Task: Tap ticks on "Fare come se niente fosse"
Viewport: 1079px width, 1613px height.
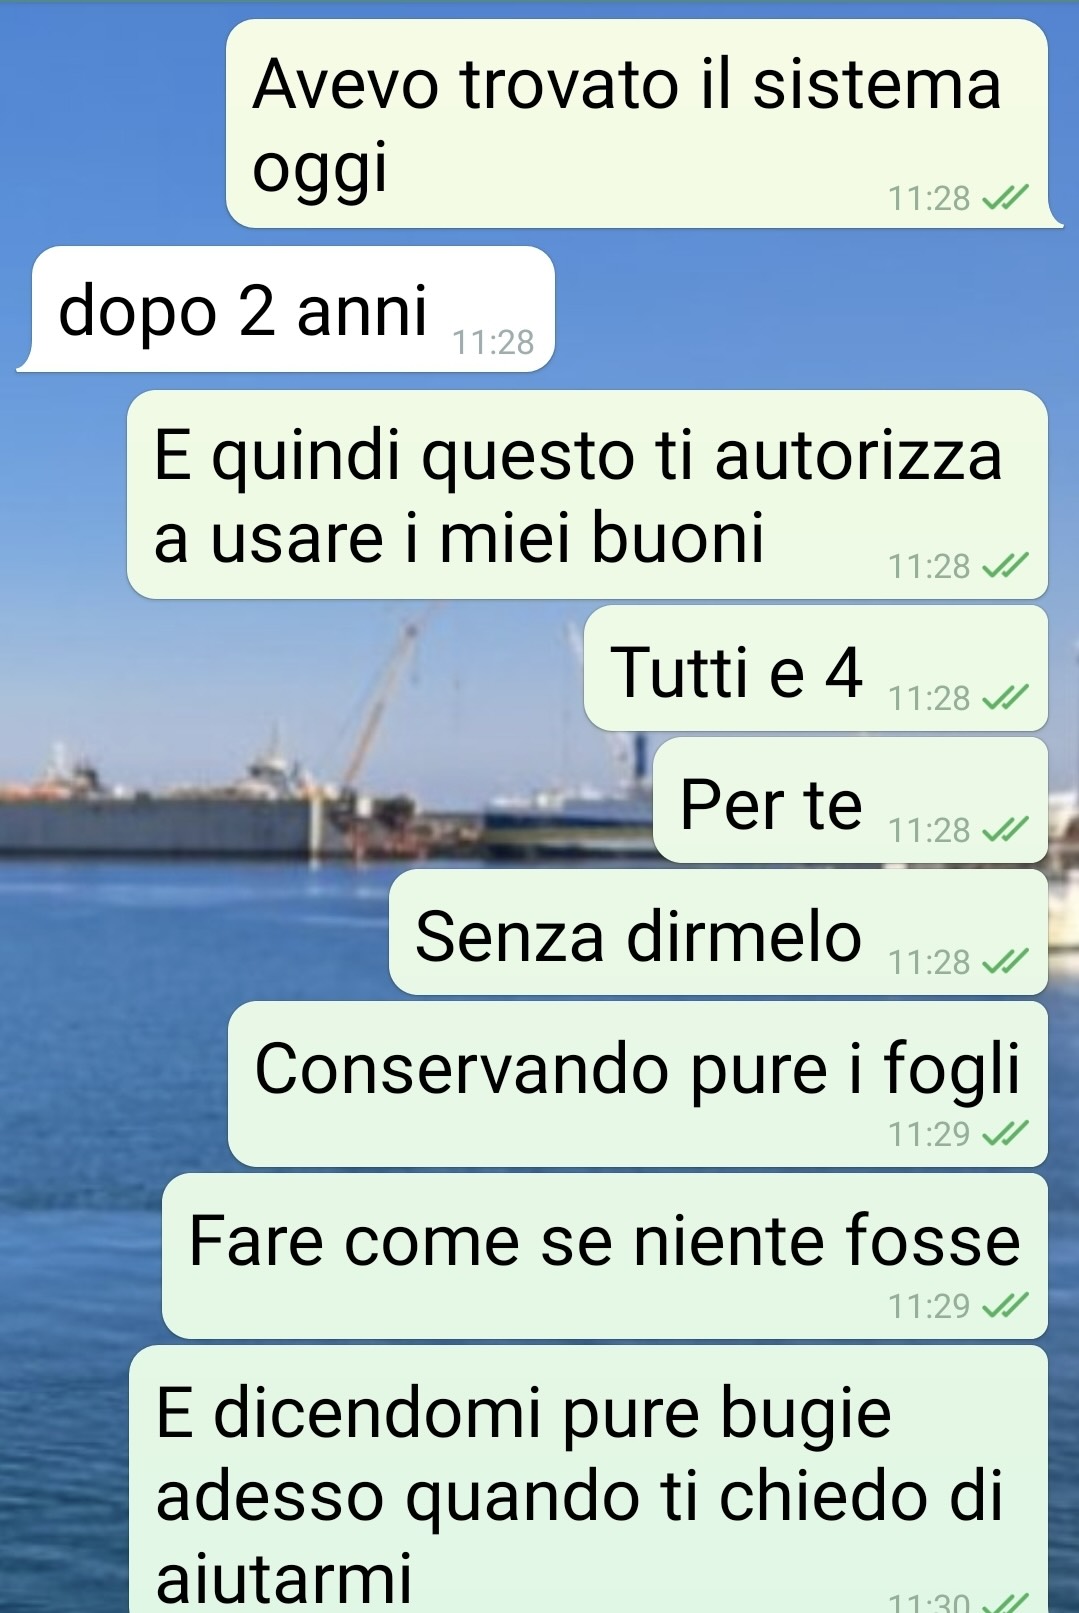Action: coord(1004,1305)
